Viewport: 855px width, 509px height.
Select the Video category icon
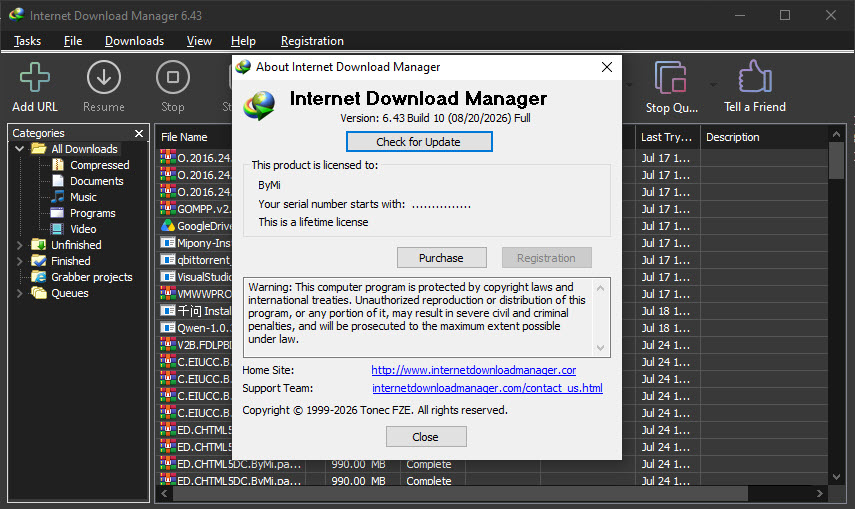pyautogui.click(x=57, y=229)
